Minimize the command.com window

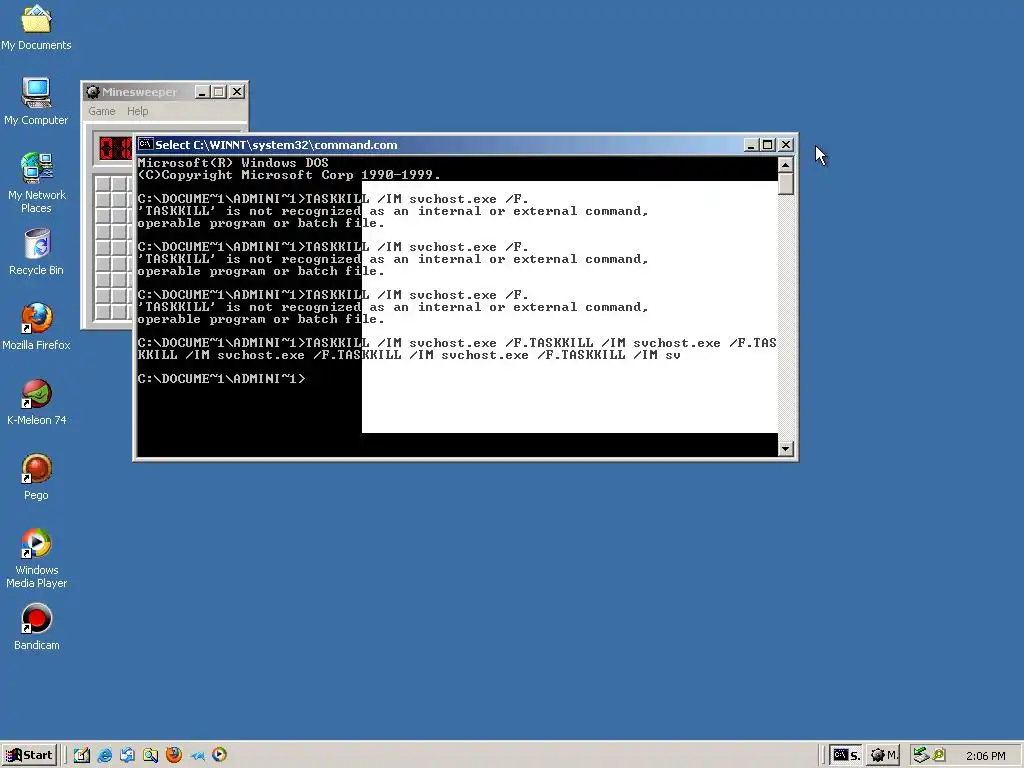(x=751, y=145)
